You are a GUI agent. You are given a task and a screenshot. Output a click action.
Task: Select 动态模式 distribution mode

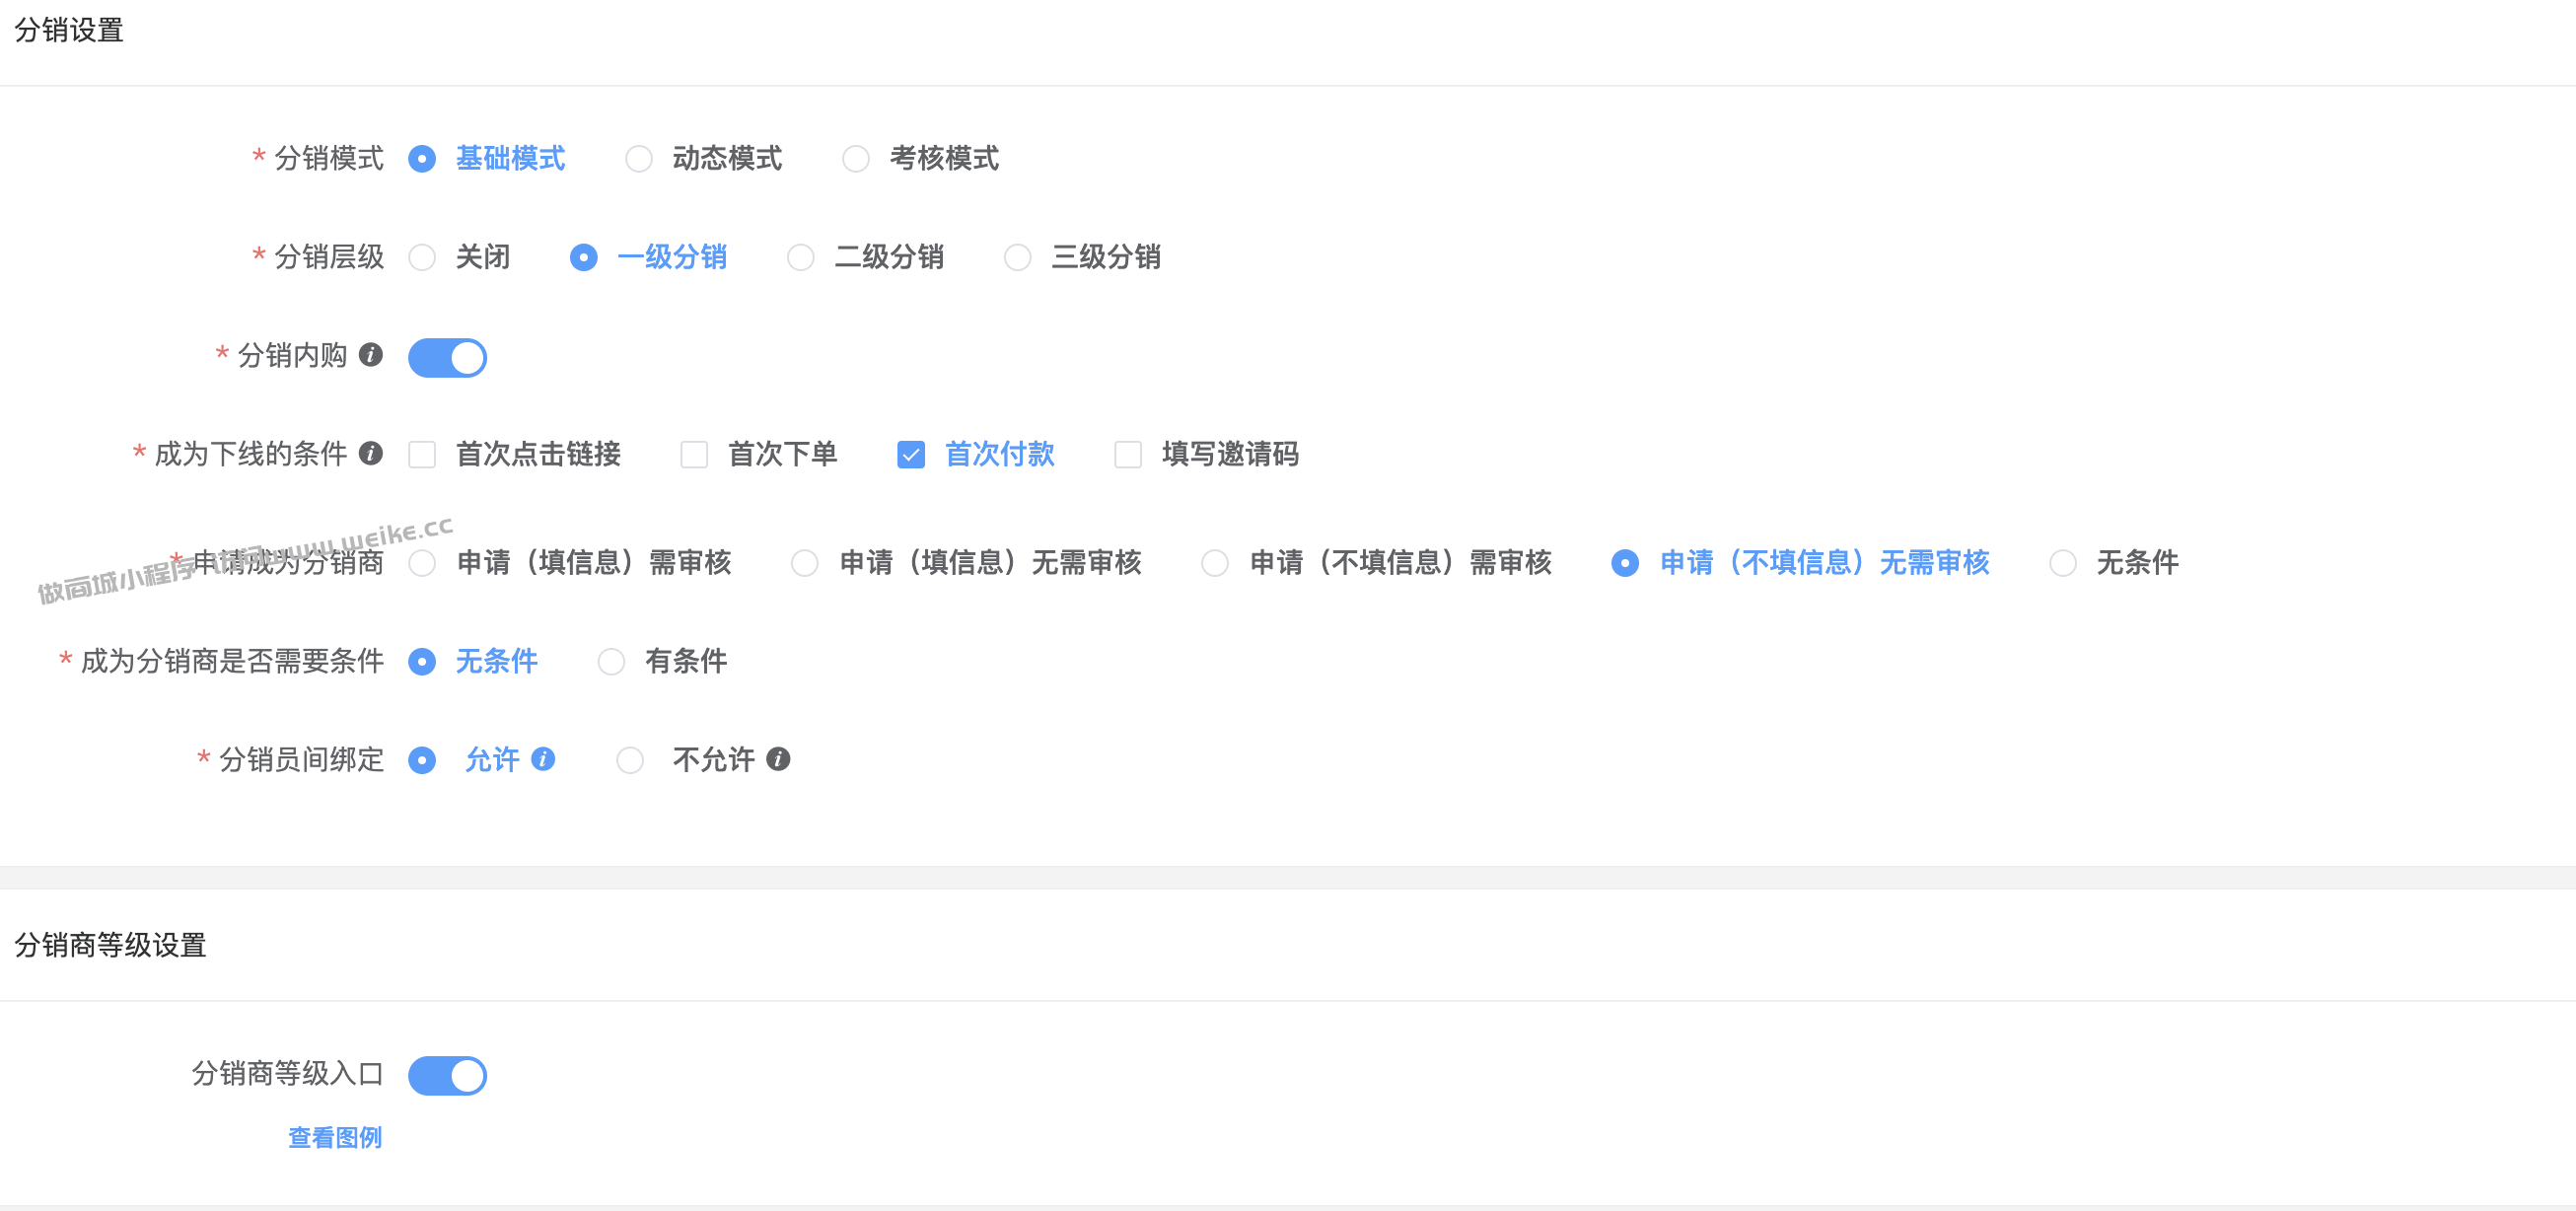click(639, 159)
